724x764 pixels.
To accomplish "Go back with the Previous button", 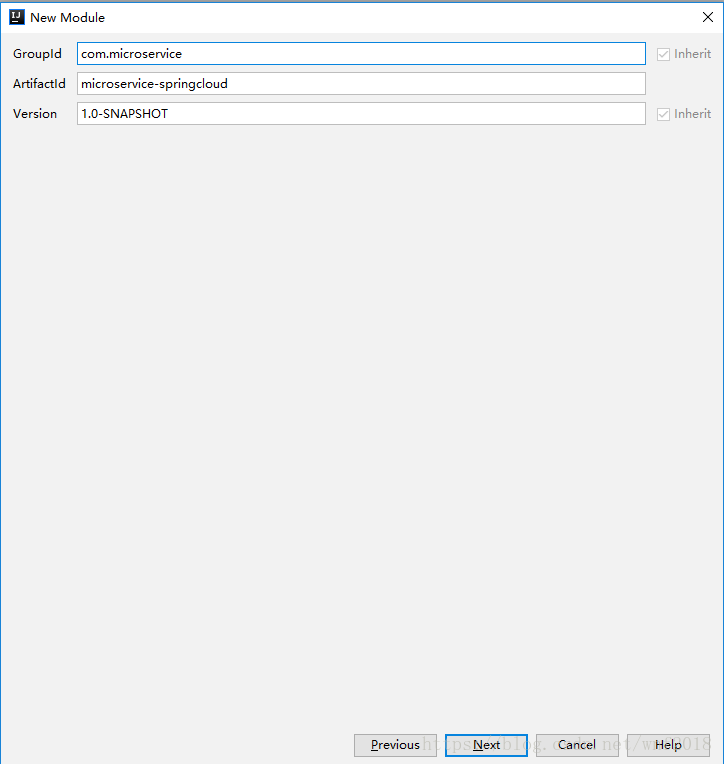I will pyautogui.click(x=395, y=745).
